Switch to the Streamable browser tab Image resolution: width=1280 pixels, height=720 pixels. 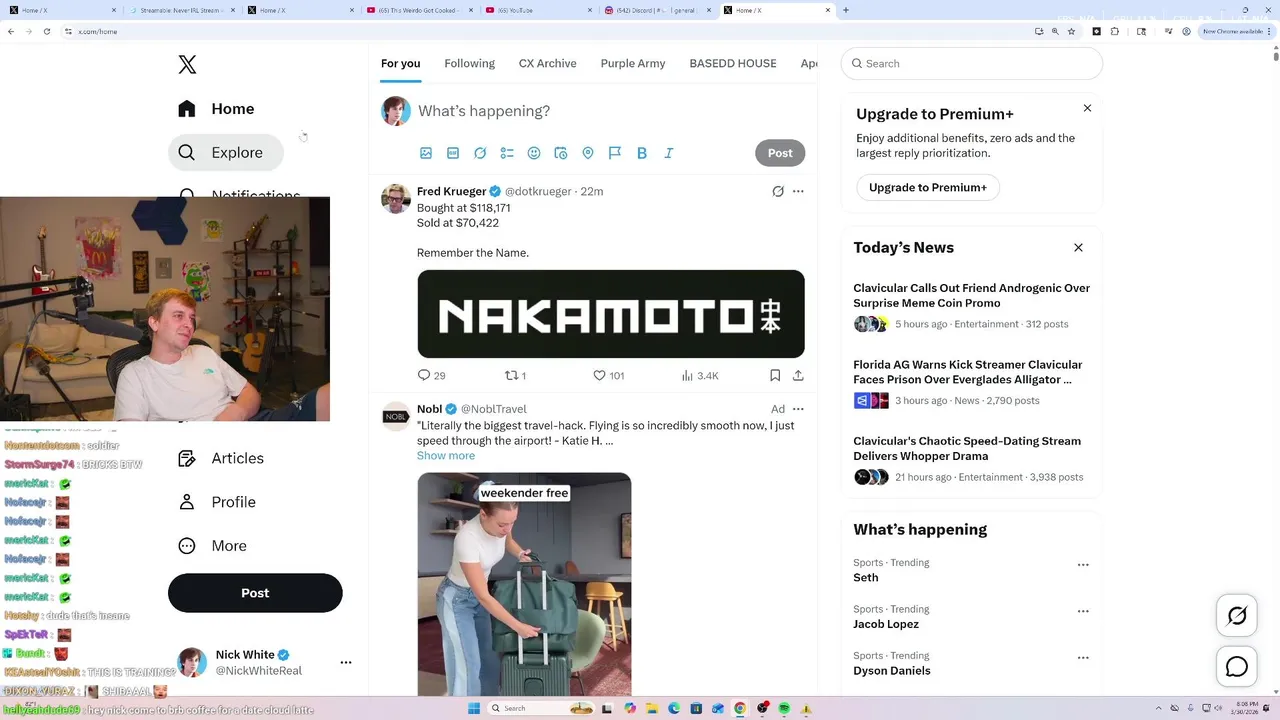(183, 10)
